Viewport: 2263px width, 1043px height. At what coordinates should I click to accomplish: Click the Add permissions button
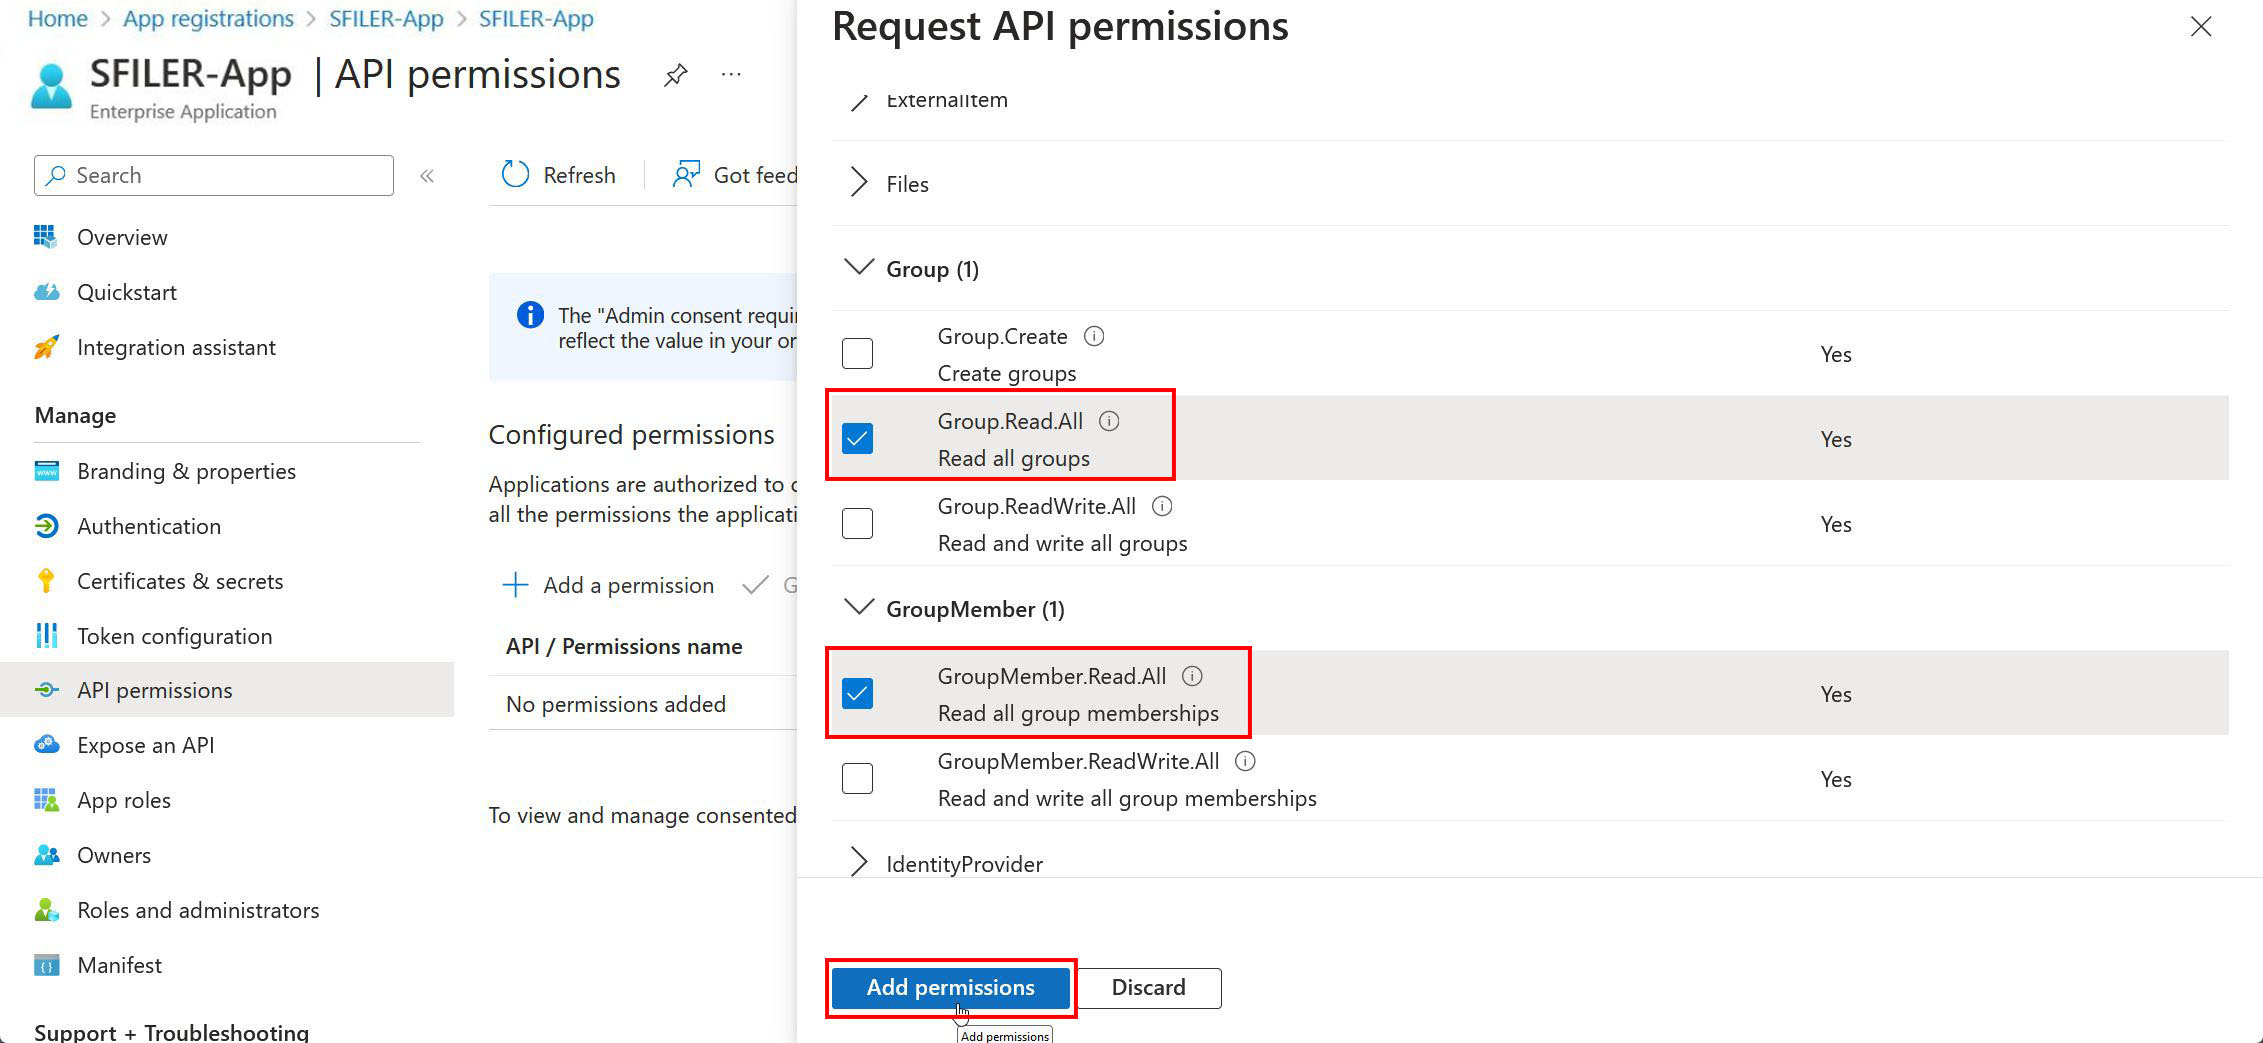pos(950,988)
